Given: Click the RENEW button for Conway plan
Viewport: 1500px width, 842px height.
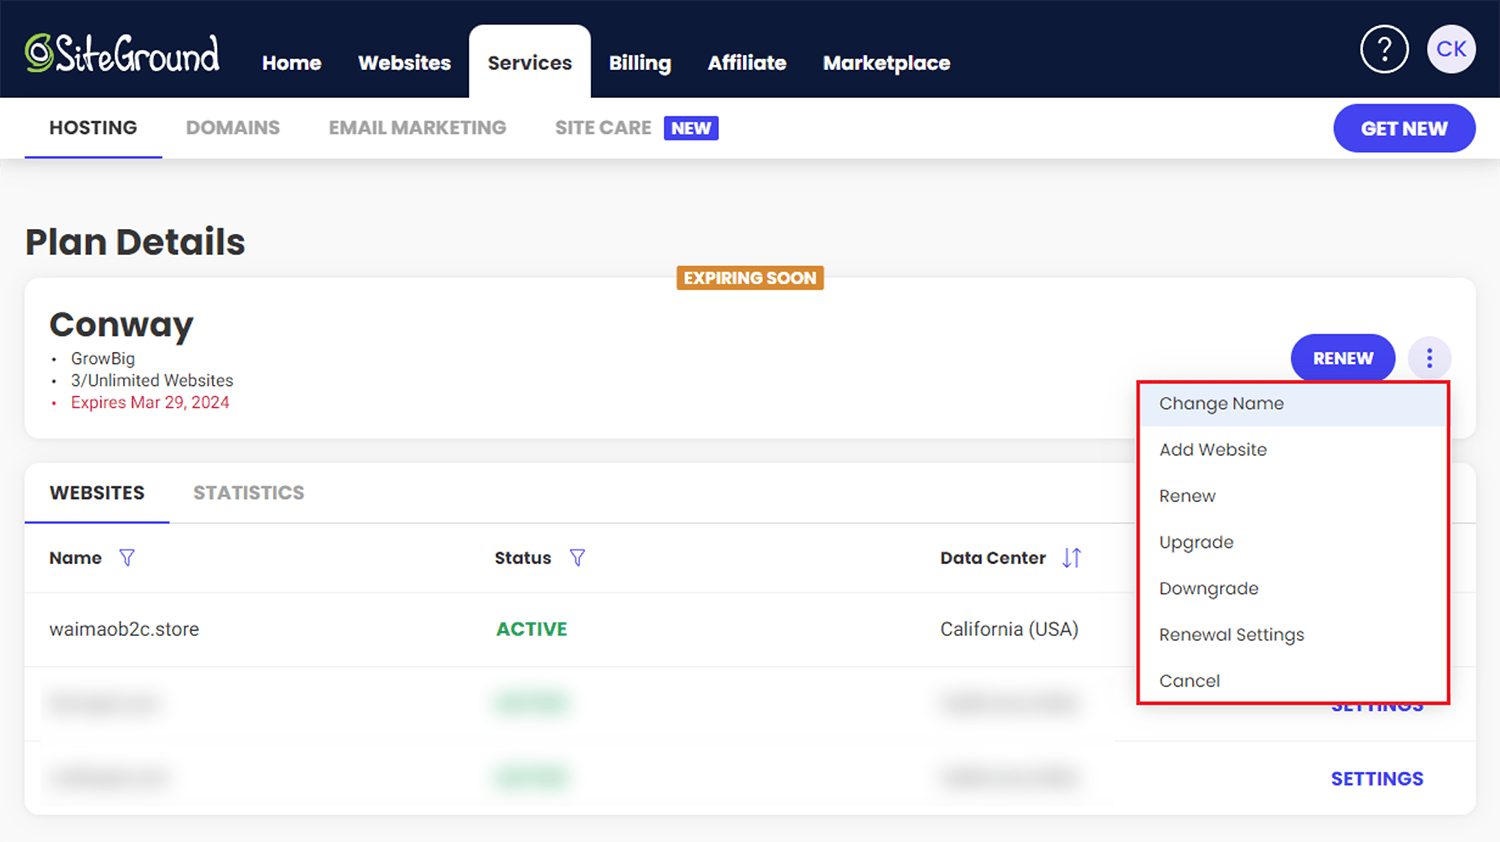Looking at the screenshot, I should [1342, 358].
